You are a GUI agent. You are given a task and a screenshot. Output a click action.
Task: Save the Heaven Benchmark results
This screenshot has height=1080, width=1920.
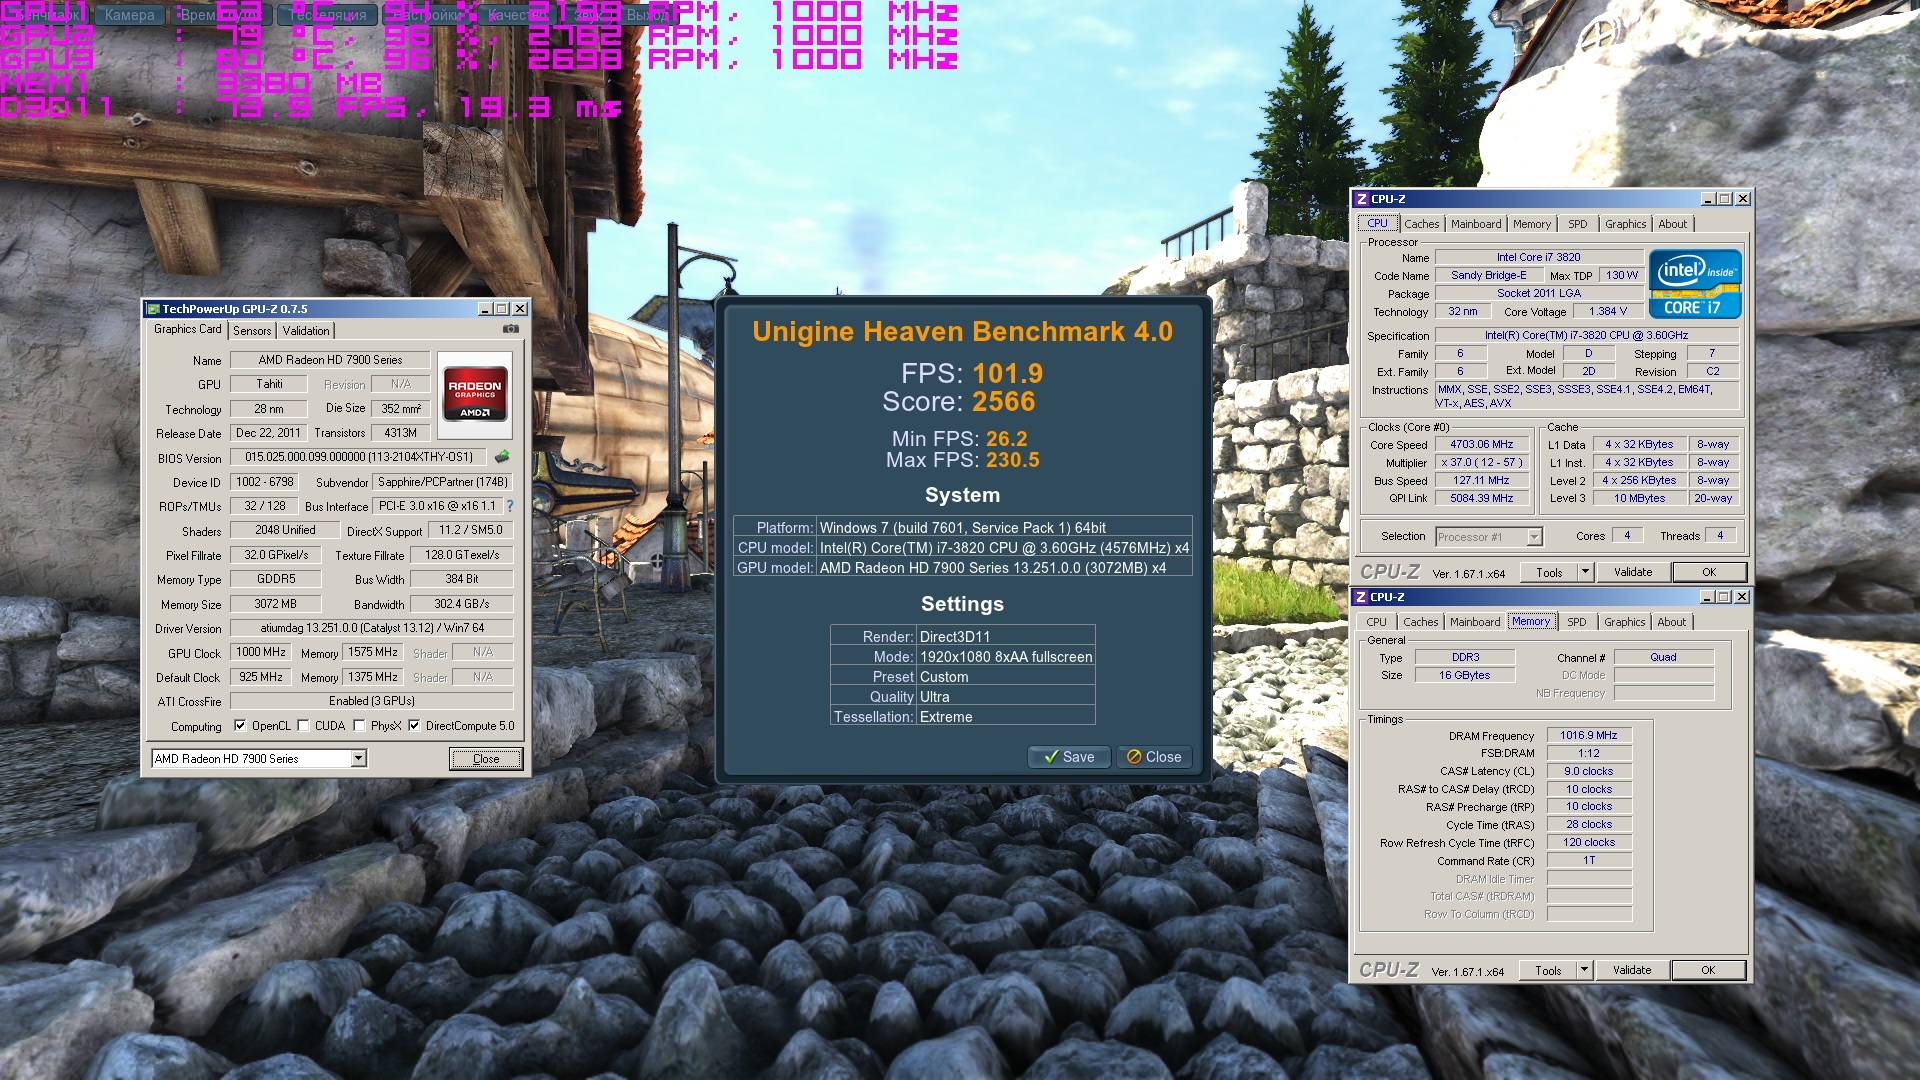point(1068,757)
